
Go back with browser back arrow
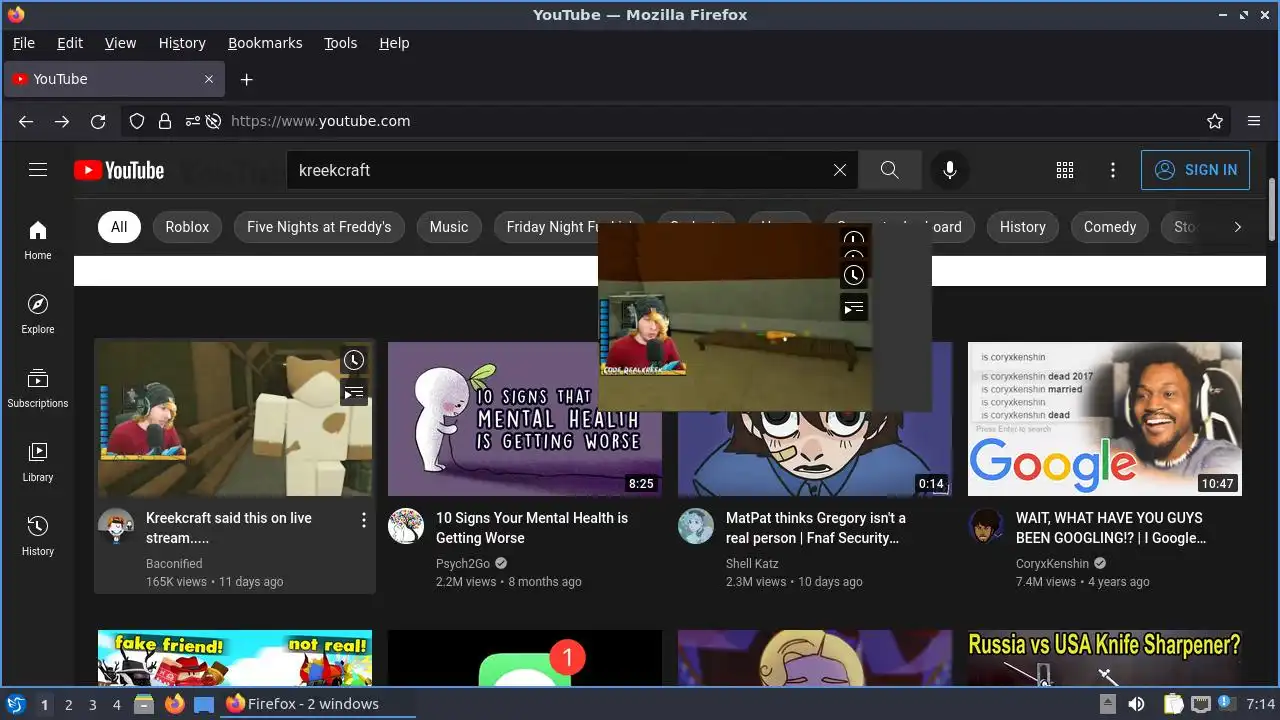26,121
